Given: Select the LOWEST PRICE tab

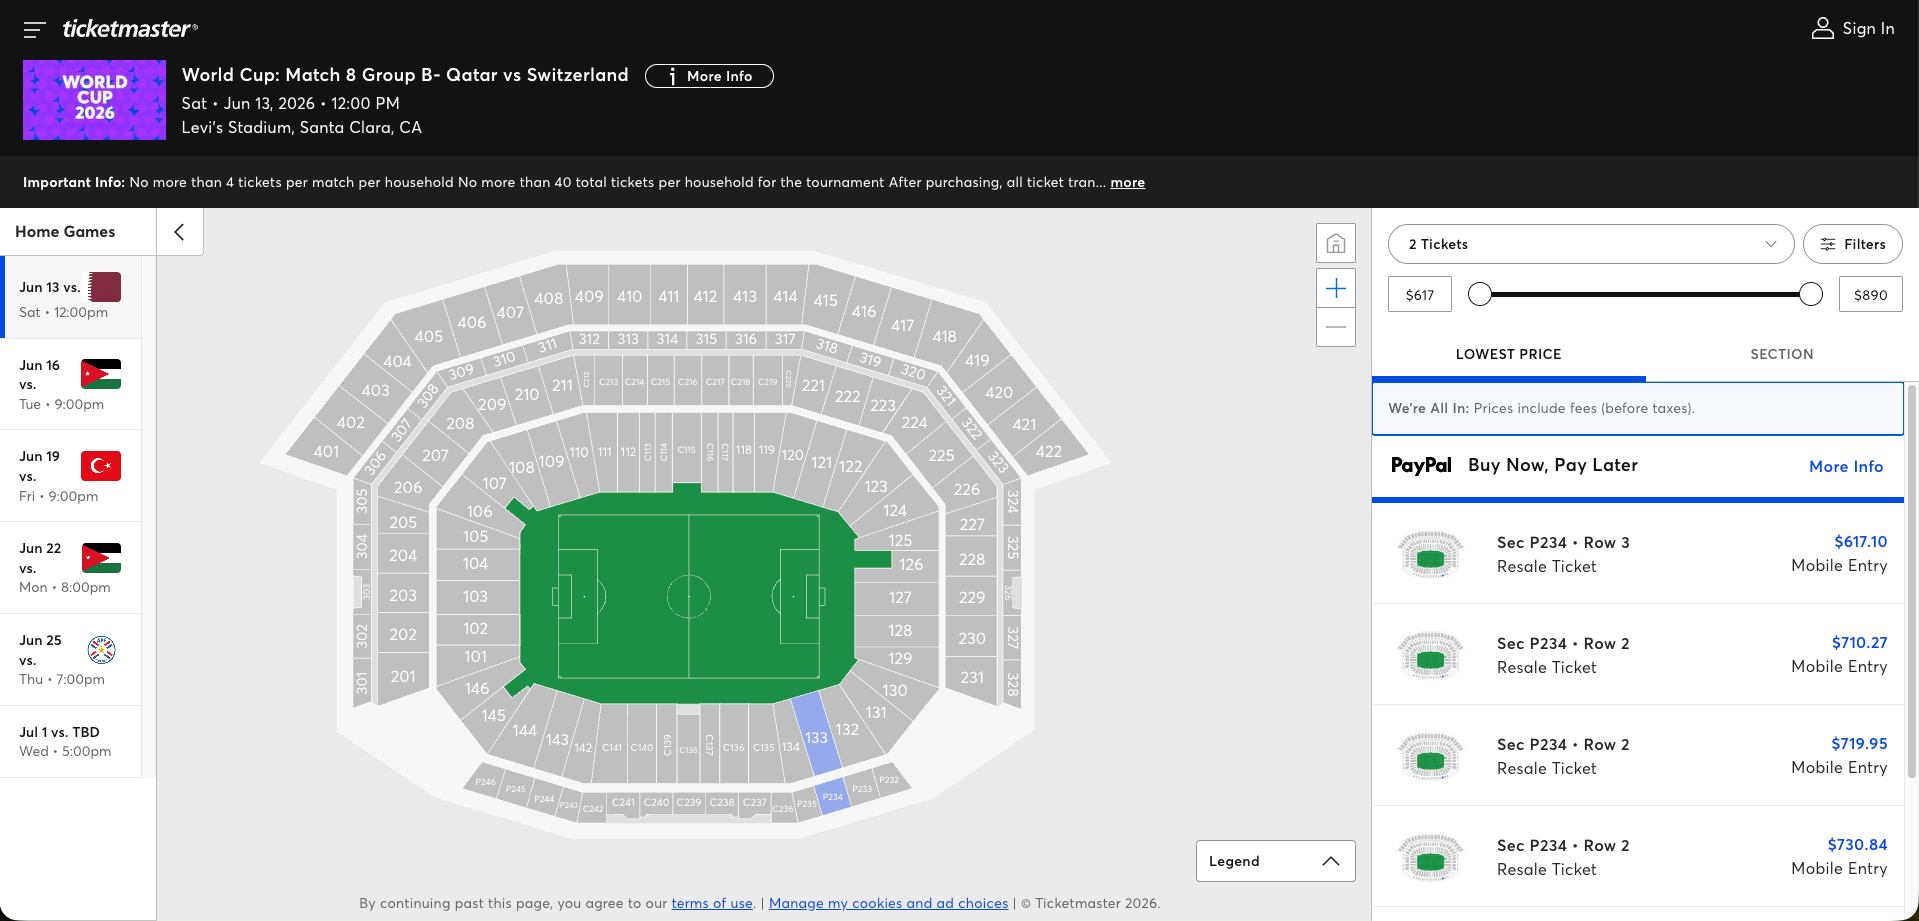Looking at the screenshot, I should 1508,354.
